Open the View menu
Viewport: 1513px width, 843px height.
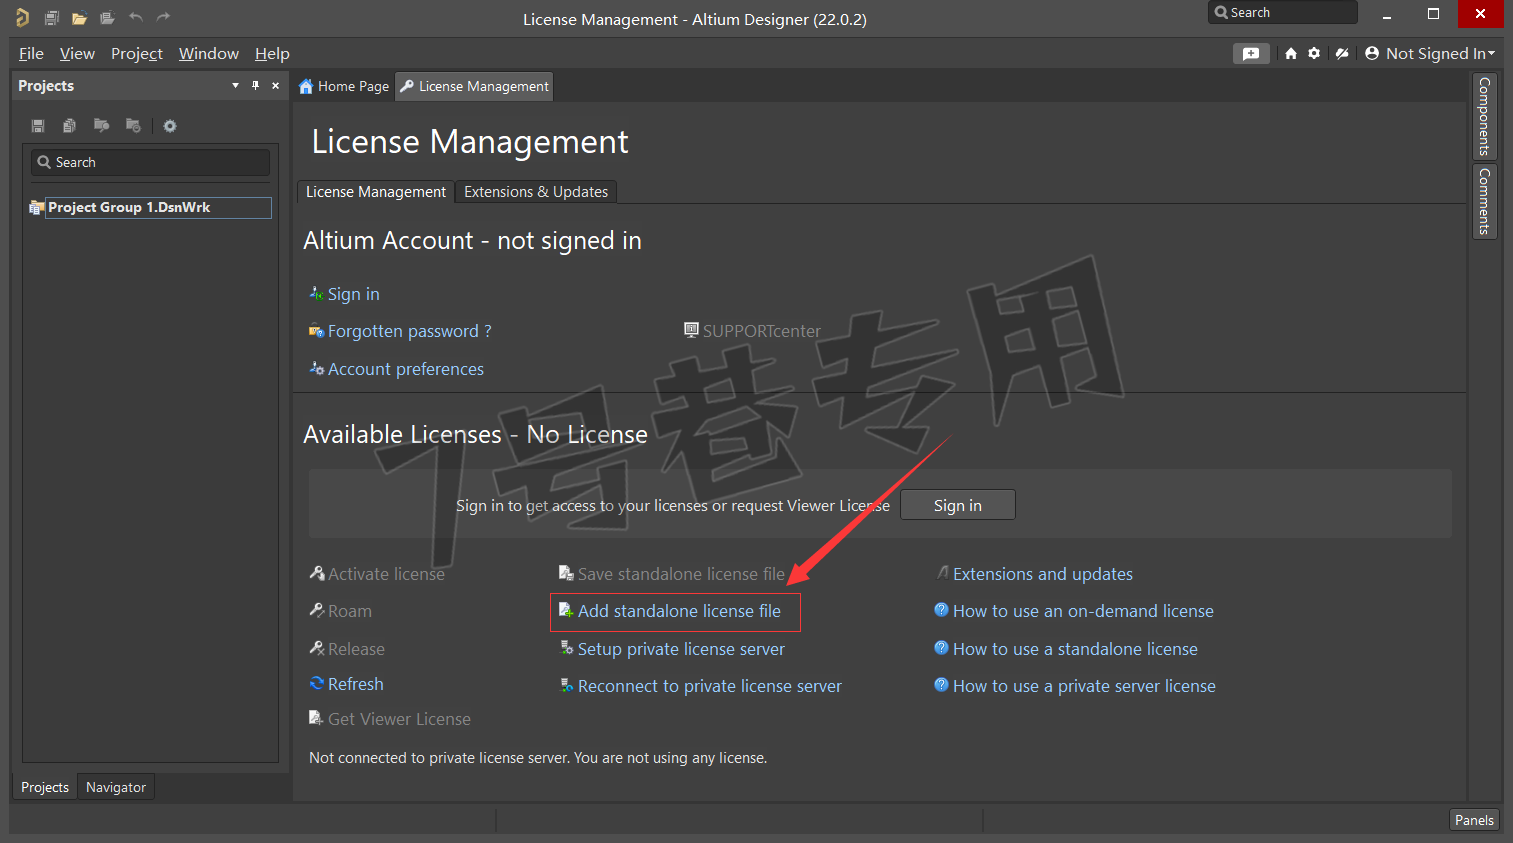(77, 54)
